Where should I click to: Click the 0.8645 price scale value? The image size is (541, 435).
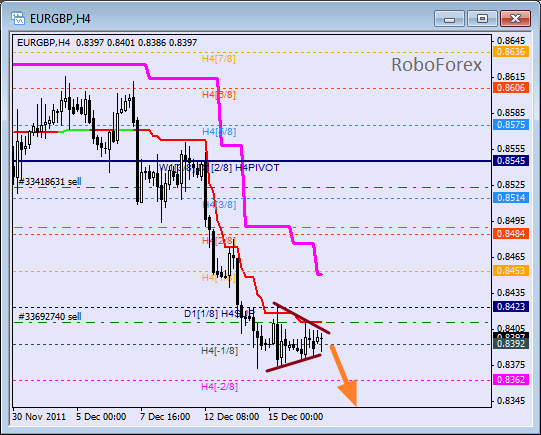[x=511, y=41]
